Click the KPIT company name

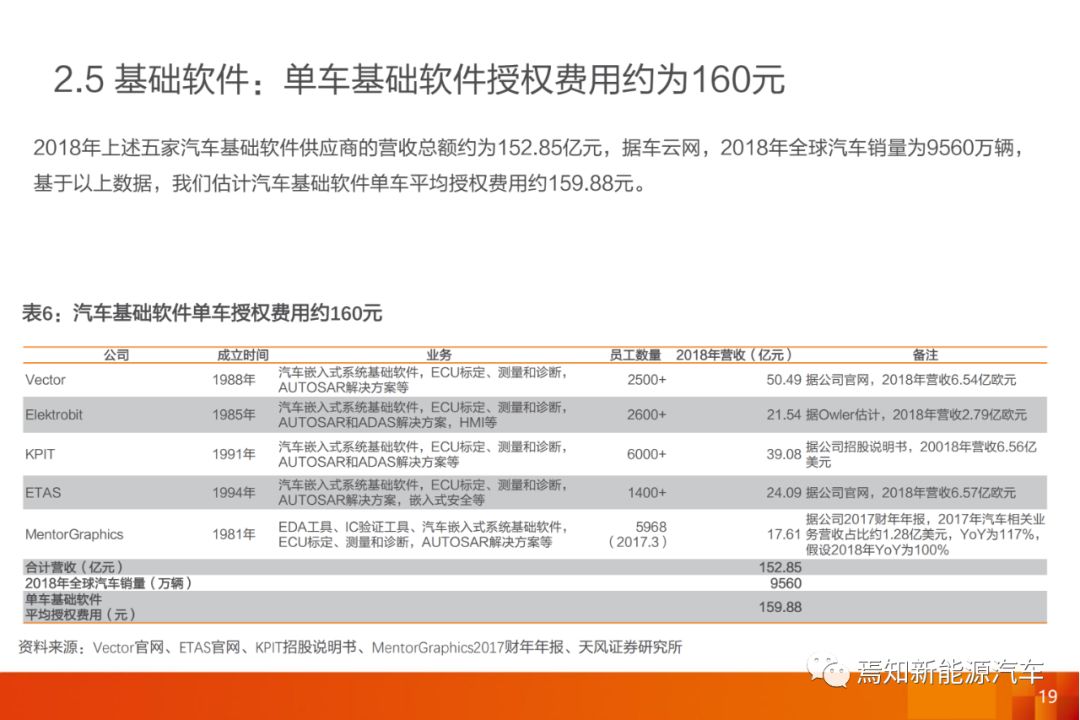coord(40,454)
